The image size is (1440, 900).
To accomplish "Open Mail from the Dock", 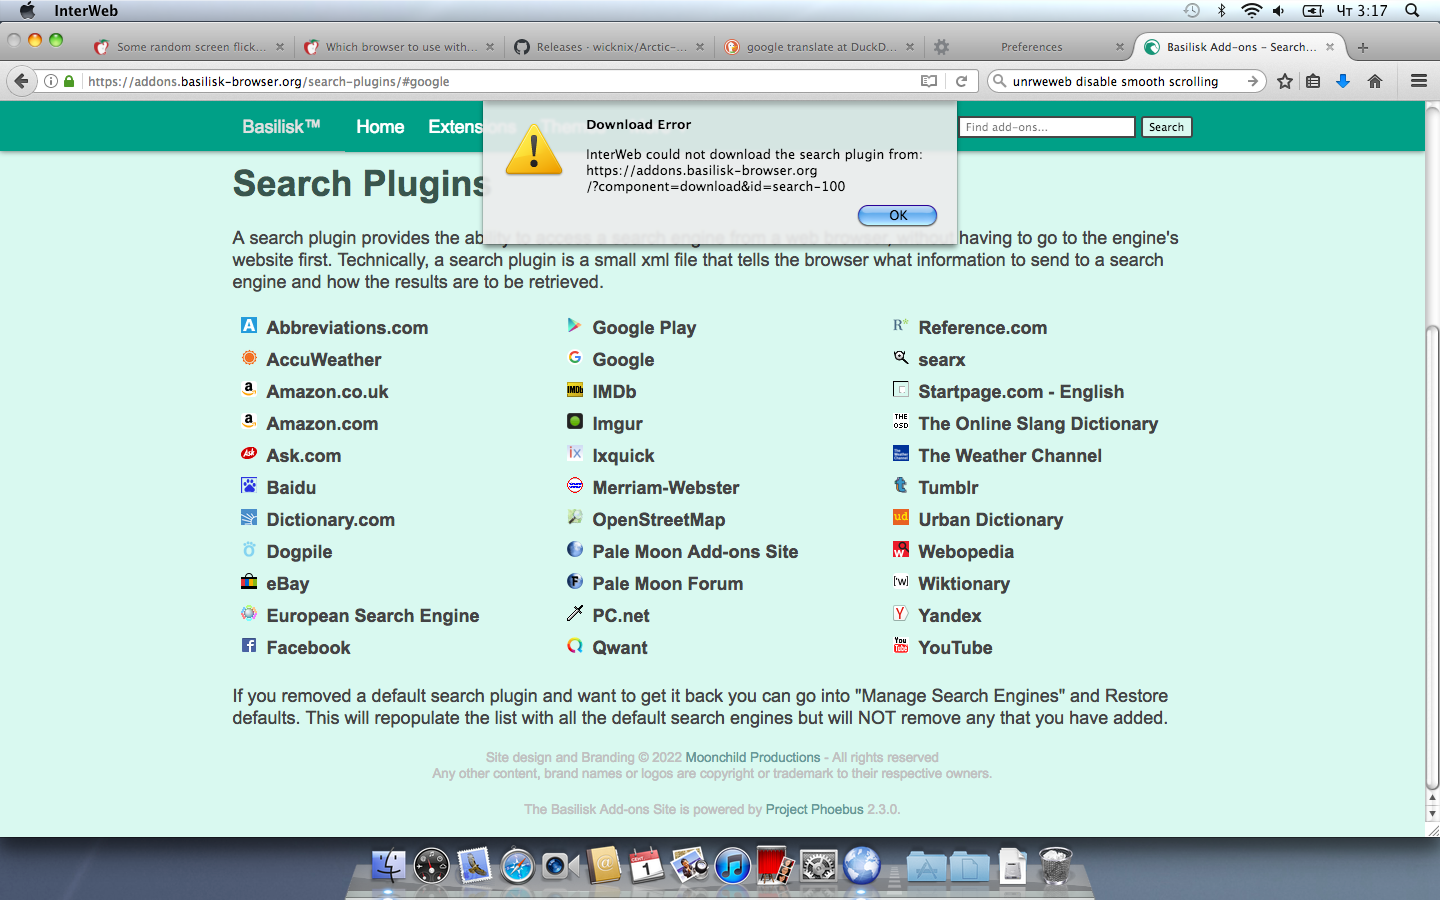I will click(x=475, y=865).
